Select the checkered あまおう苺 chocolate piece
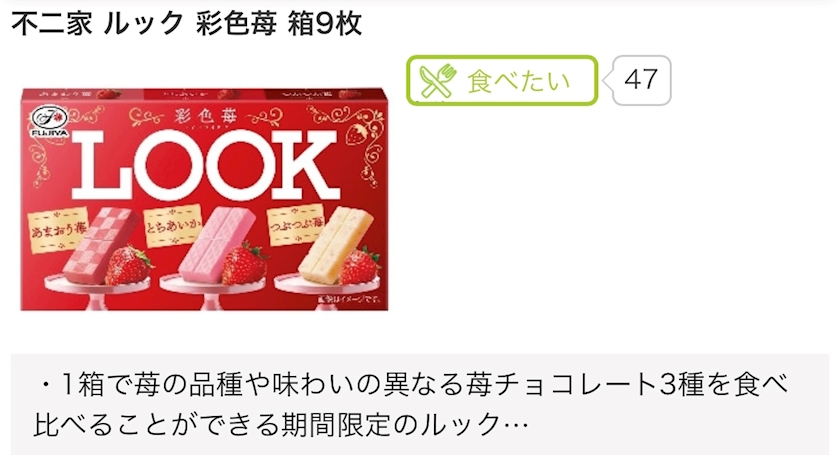Viewport: 840px width, 455px height. click(100, 246)
